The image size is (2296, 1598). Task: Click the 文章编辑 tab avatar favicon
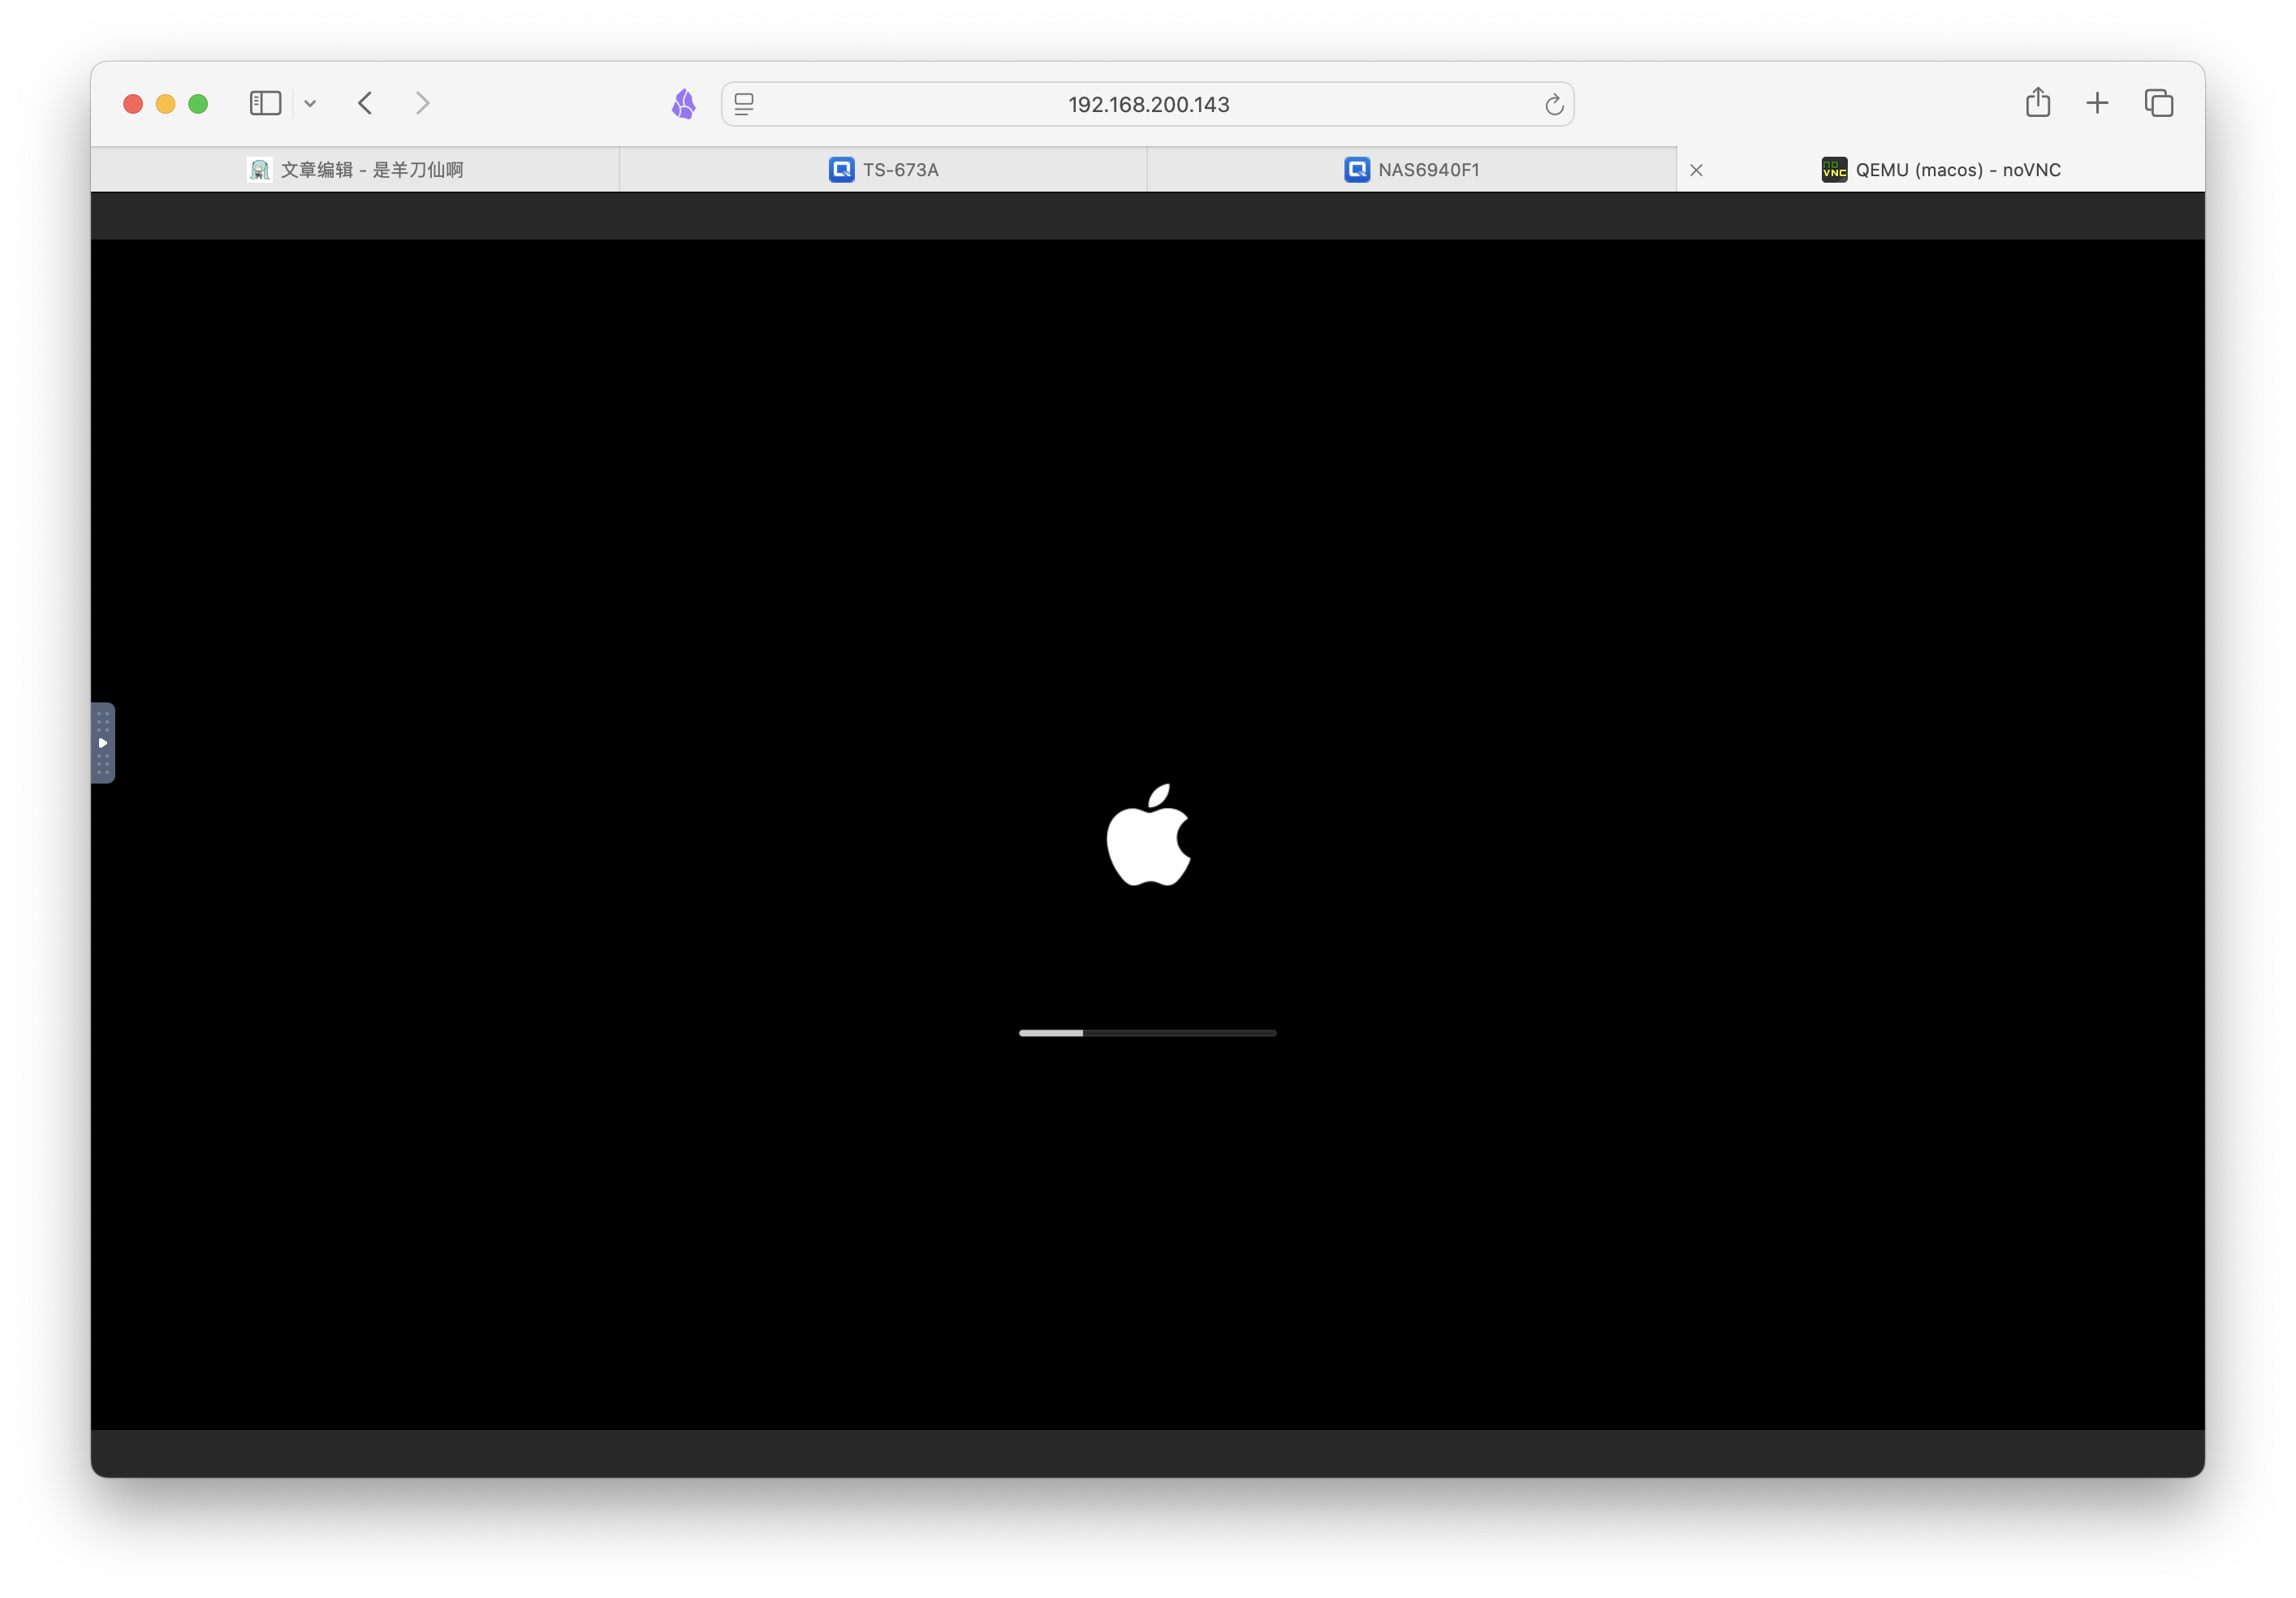click(x=259, y=170)
